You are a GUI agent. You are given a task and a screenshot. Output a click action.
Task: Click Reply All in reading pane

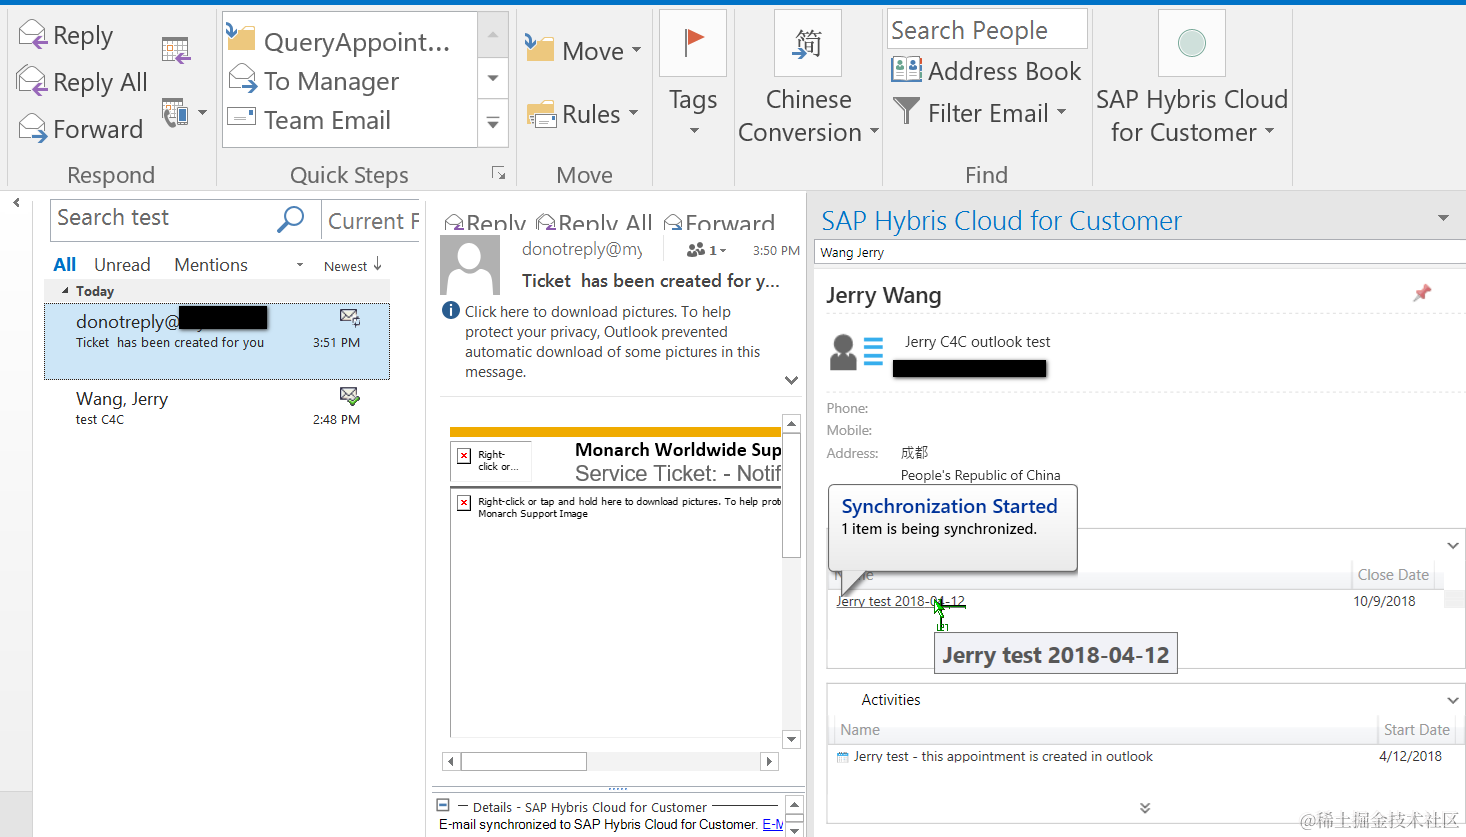click(594, 223)
